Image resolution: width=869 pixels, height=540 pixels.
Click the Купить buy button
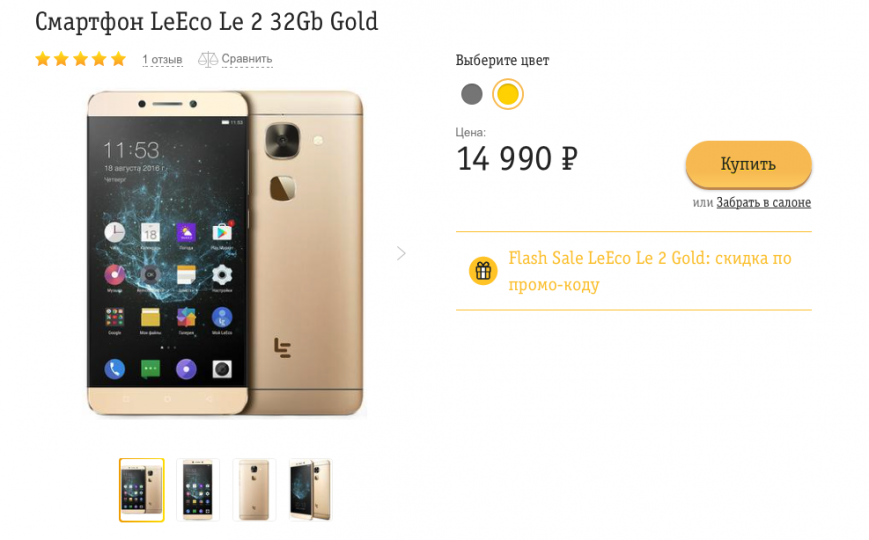748,164
